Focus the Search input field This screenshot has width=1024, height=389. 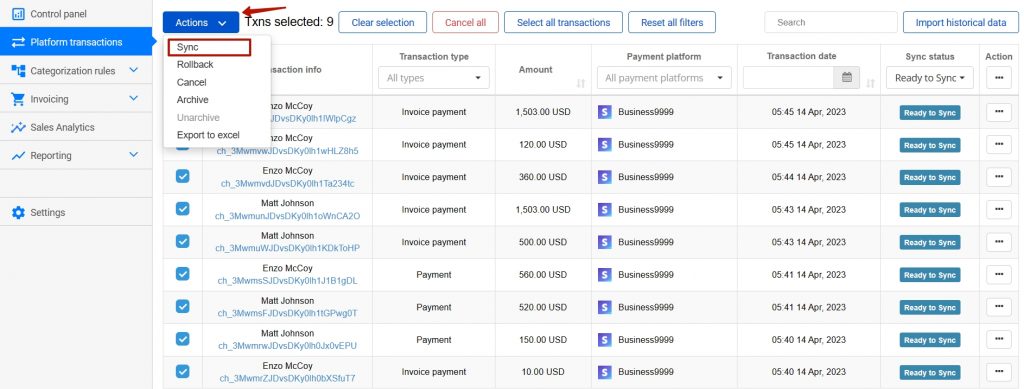coord(830,22)
